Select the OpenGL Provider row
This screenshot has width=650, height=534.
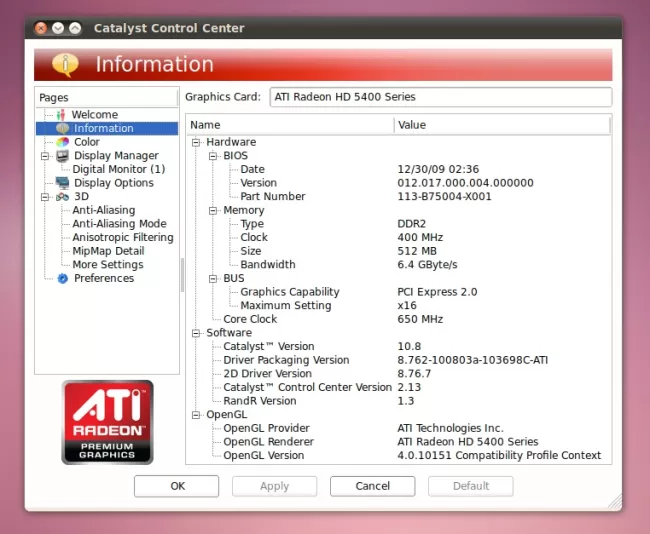pyautogui.click(x=399, y=428)
